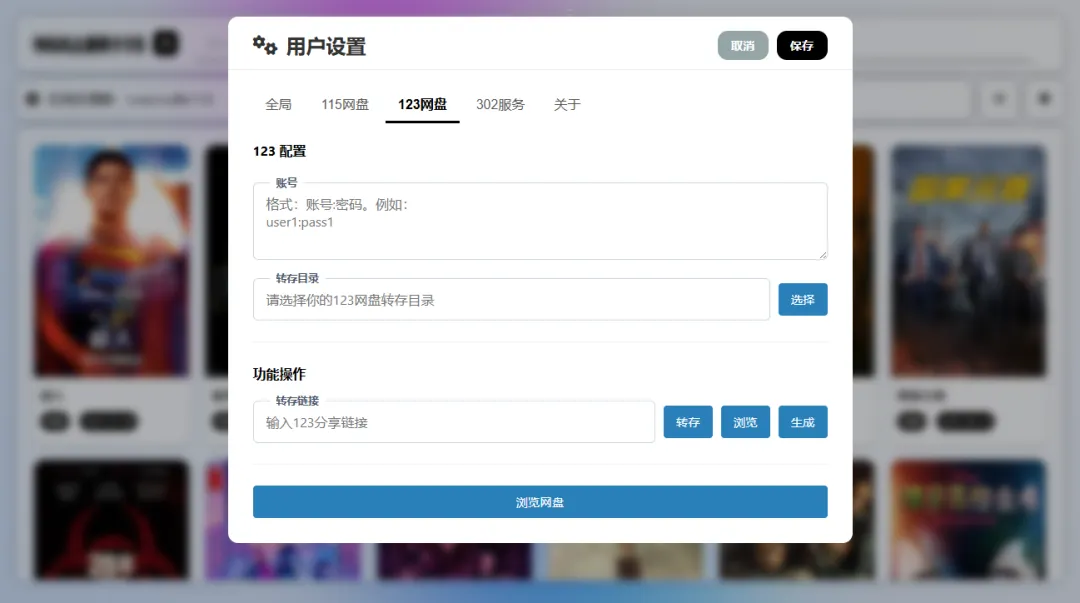
Task: Click the 浏览 button in 功能操作 row
Action: (745, 421)
